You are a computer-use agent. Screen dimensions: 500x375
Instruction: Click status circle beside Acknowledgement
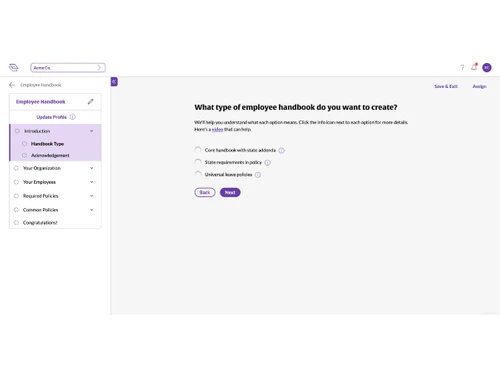pyautogui.click(x=24, y=155)
